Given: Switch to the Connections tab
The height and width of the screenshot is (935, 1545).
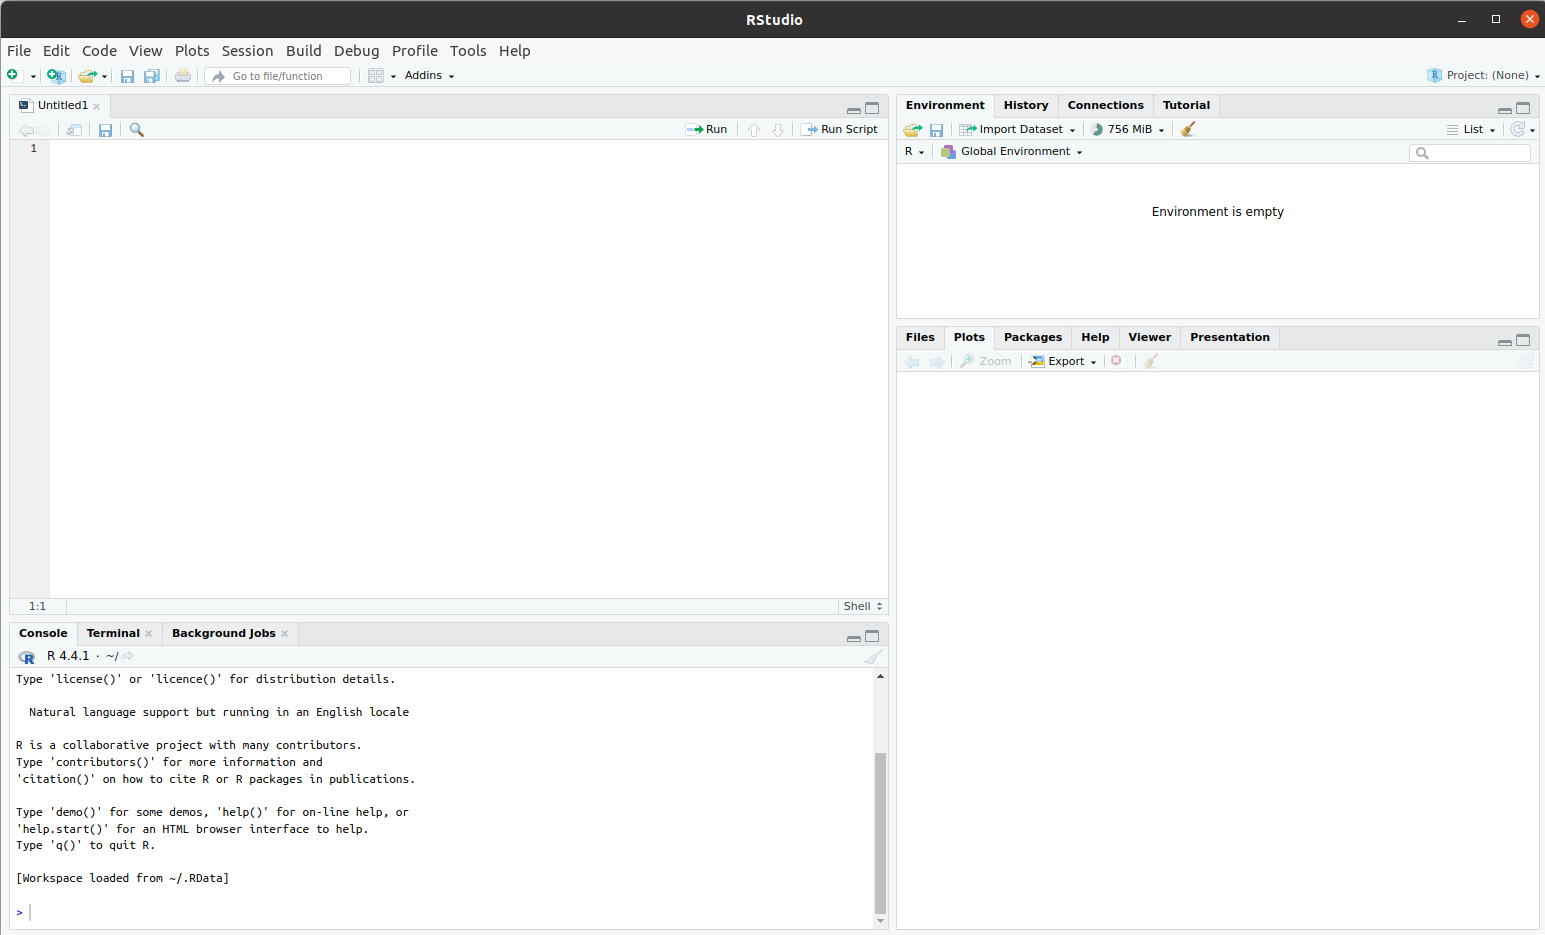Looking at the screenshot, I should coord(1105,105).
